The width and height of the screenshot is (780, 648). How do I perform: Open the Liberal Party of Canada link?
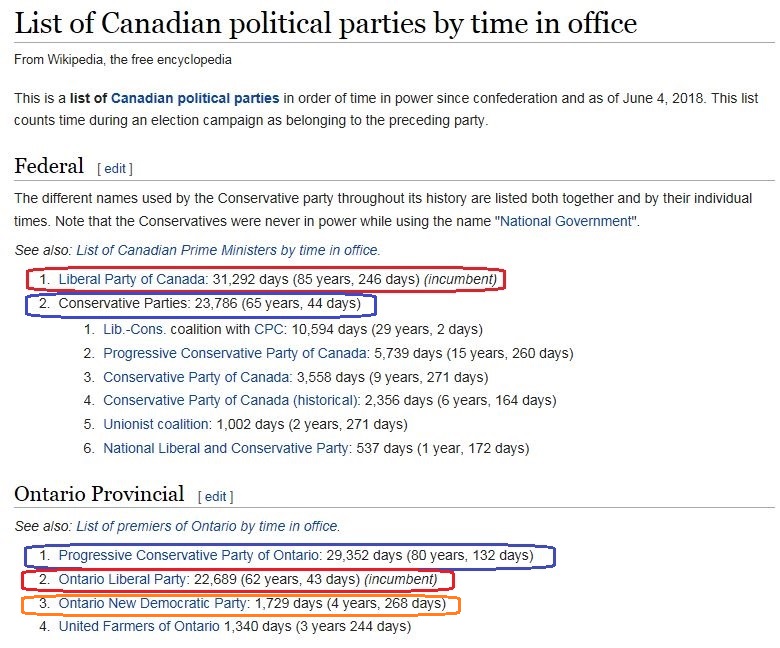click(x=132, y=279)
